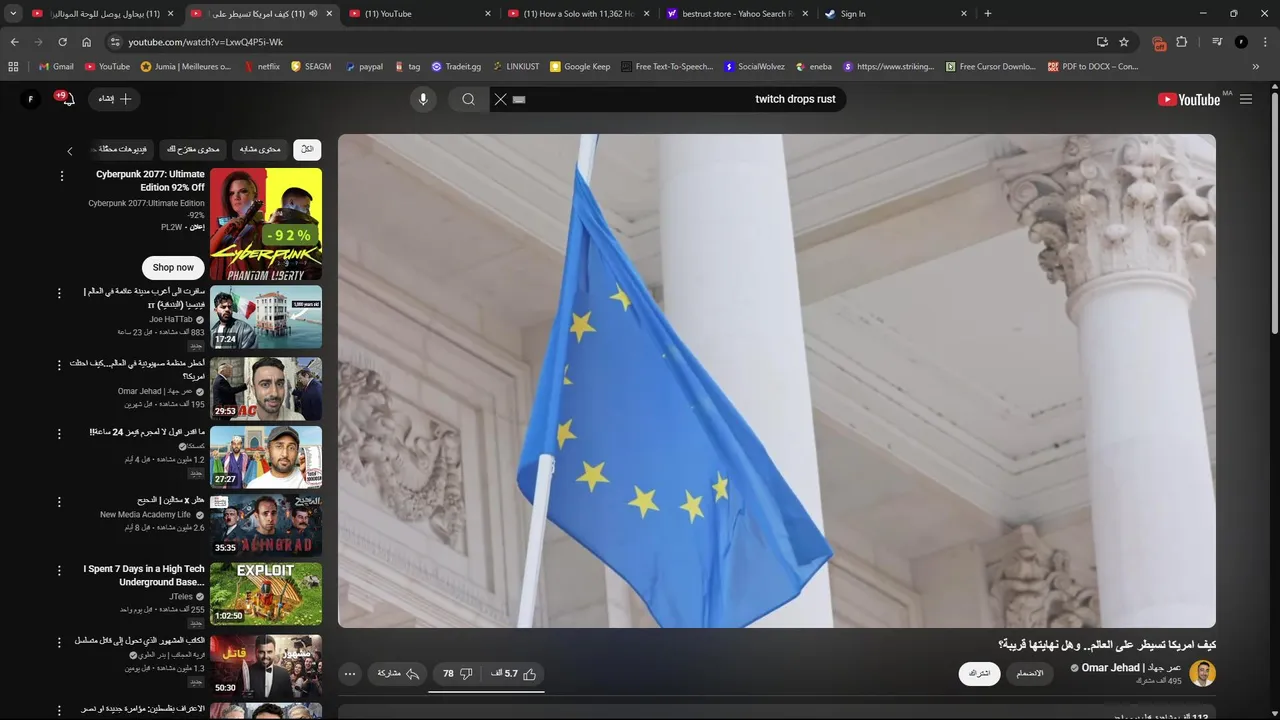1280x720 pixels.
Task: Click the main video player area
Action: click(777, 381)
